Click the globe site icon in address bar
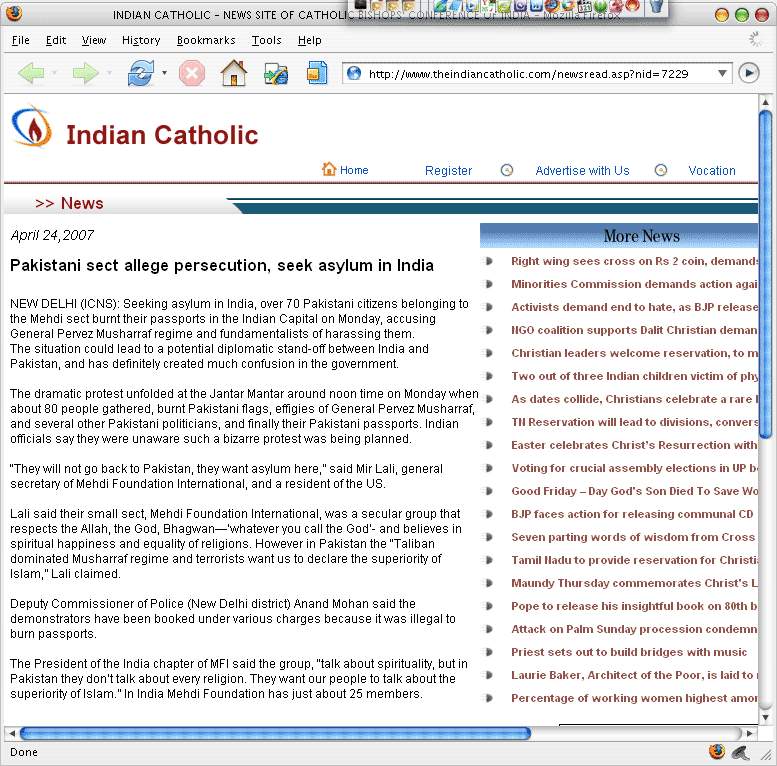The image size is (777, 766). pos(354,73)
